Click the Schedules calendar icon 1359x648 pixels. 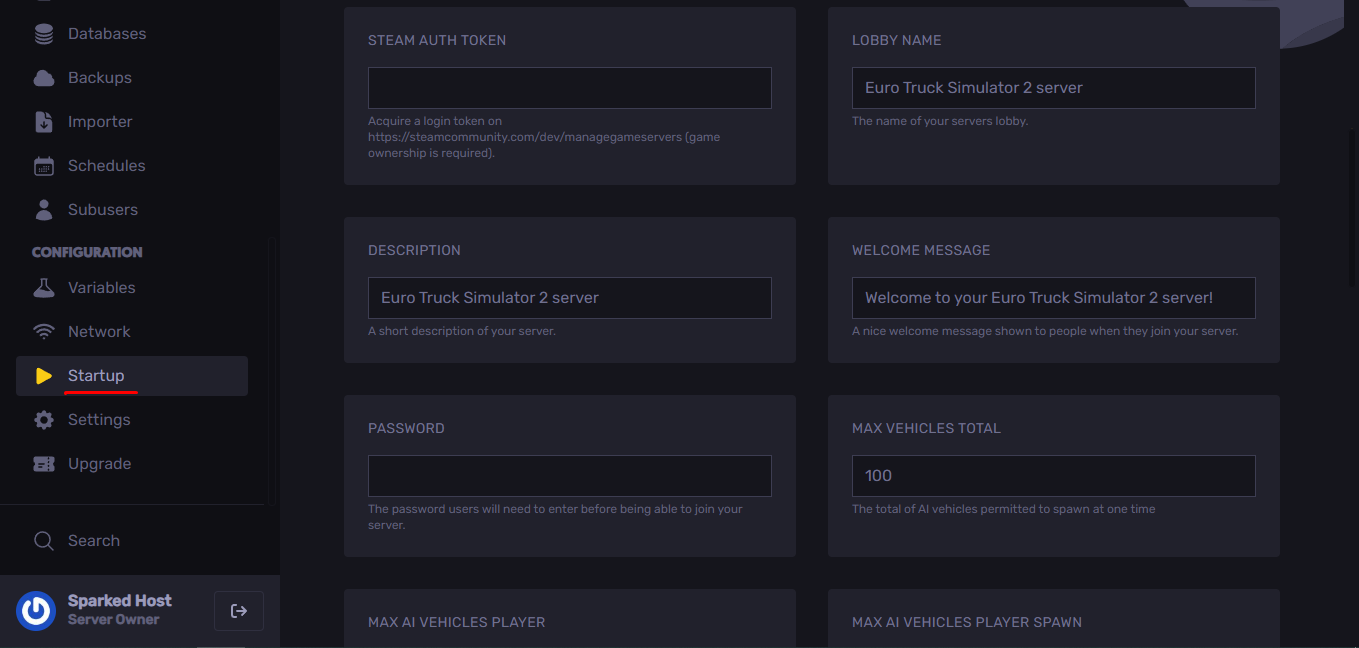[x=44, y=166]
